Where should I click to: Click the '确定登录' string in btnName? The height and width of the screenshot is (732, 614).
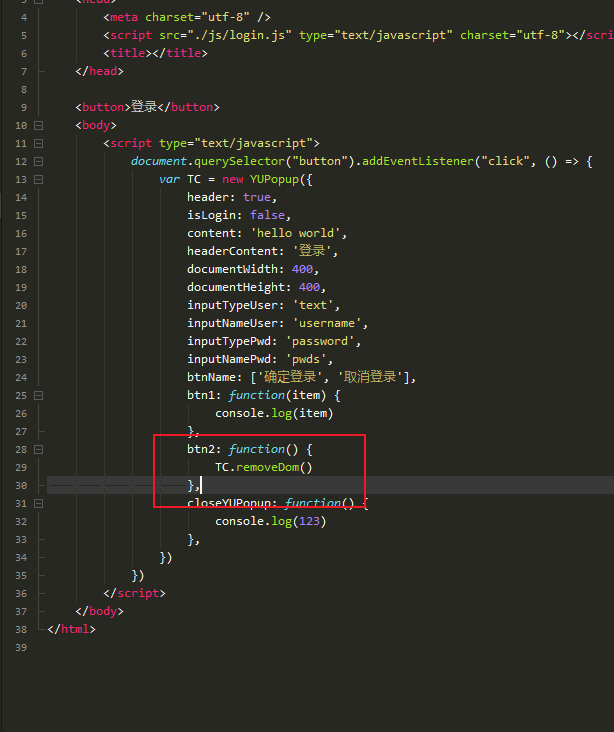[x=290, y=377]
